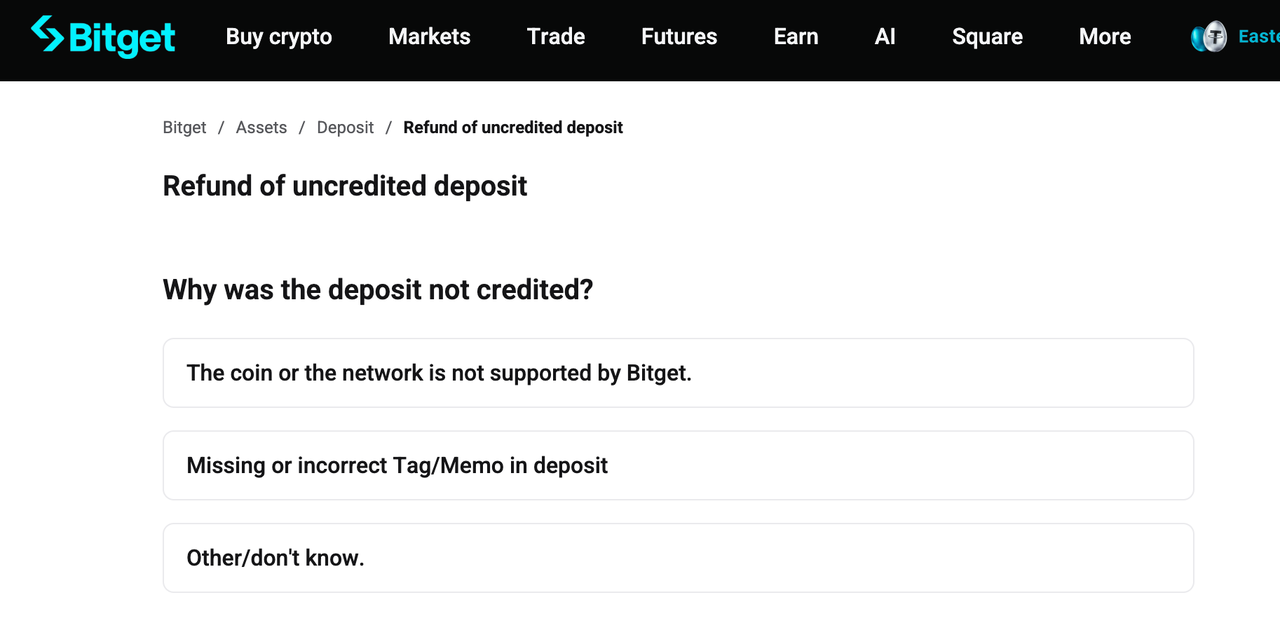The width and height of the screenshot is (1280, 642).
Task: Expand the More navigation menu
Action: (x=1104, y=37)
